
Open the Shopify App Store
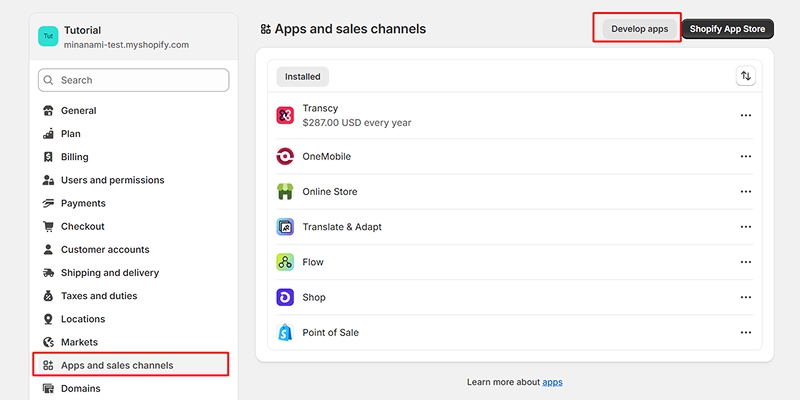(x=728, y=29)
